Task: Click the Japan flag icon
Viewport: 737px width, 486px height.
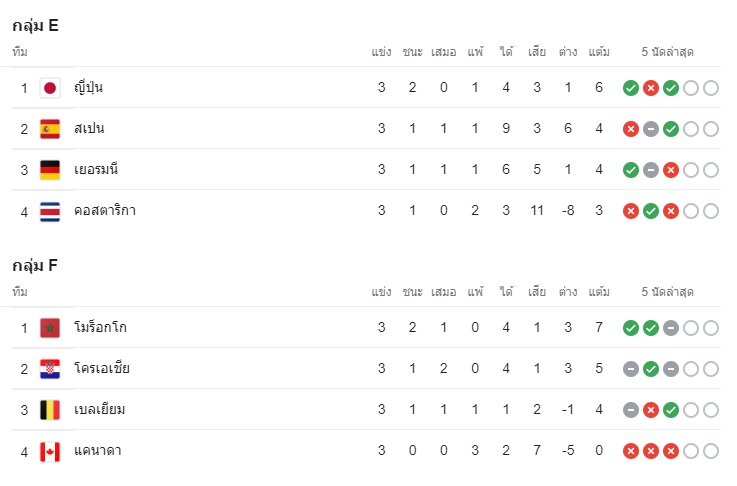Action: [50, 88]
